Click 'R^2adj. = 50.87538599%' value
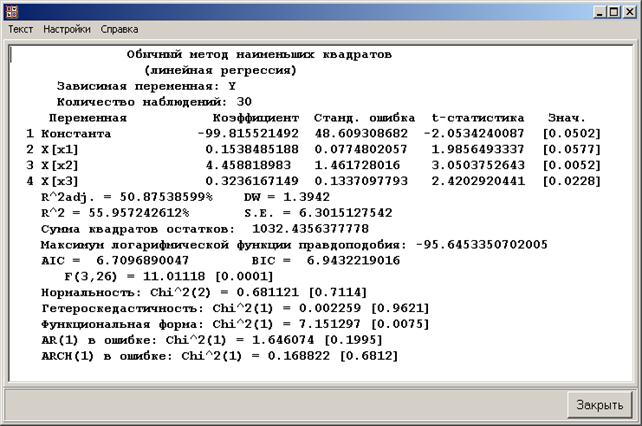The width and height of the screenshot is (642, 426). coord(127,197)
